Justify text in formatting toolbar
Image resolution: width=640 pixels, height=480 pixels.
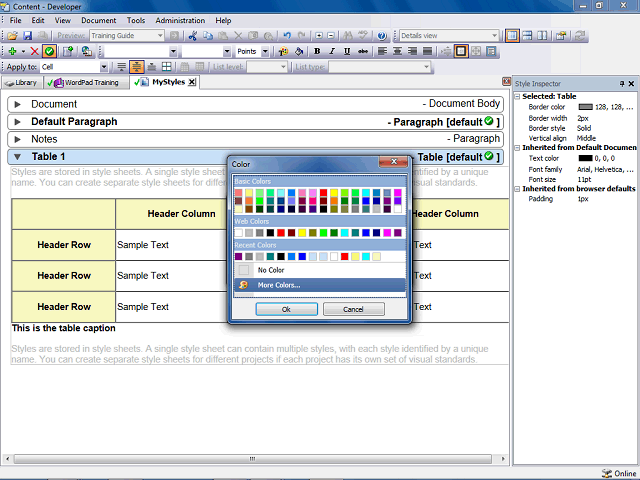pyautogui.click(x=427, y=51)
